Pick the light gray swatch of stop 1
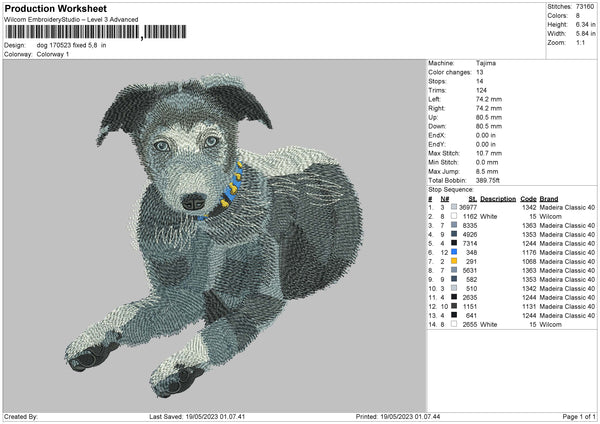Screen dimensions: 600x424 coord(455,206)
